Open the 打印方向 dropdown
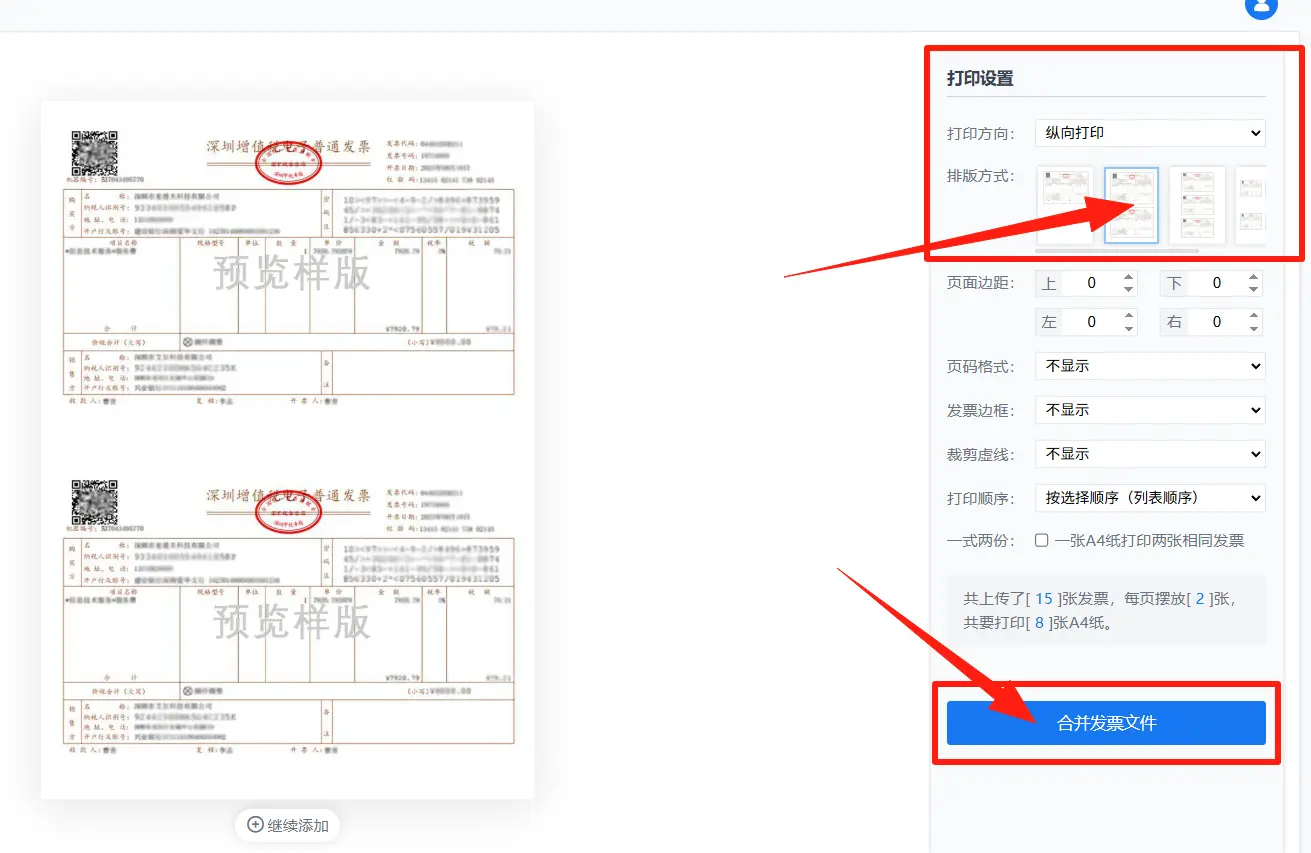This screenshot has height=853, width=1311. [x=1150, y=133]
